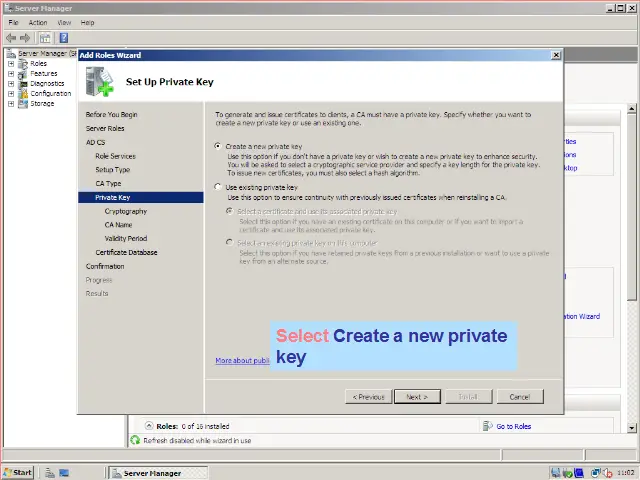Click the Roles label in the tree

click(38, 64)
